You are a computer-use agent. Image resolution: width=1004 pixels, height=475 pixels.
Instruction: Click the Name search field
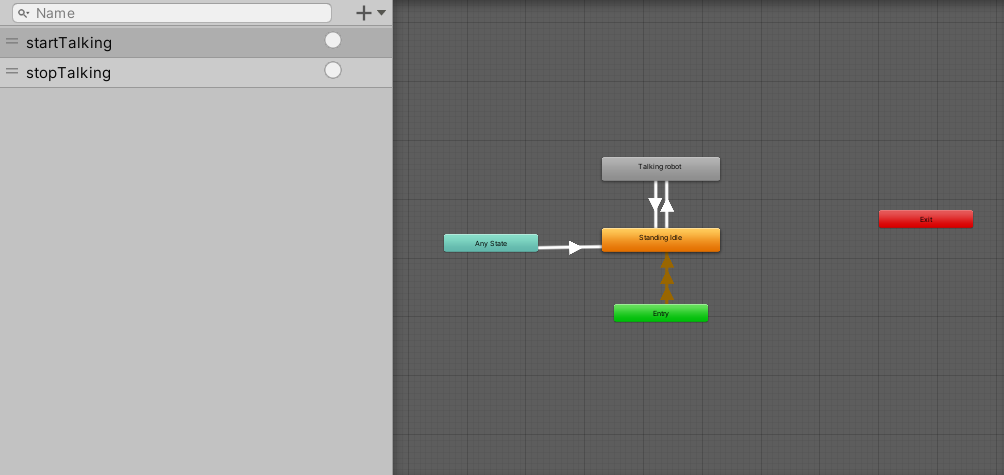[180, 14]
